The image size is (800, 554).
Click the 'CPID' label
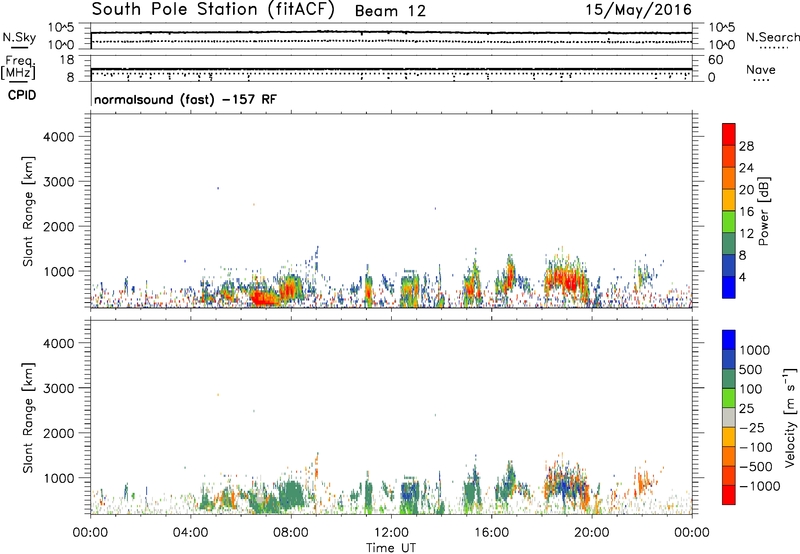click(x=22, y=95)
